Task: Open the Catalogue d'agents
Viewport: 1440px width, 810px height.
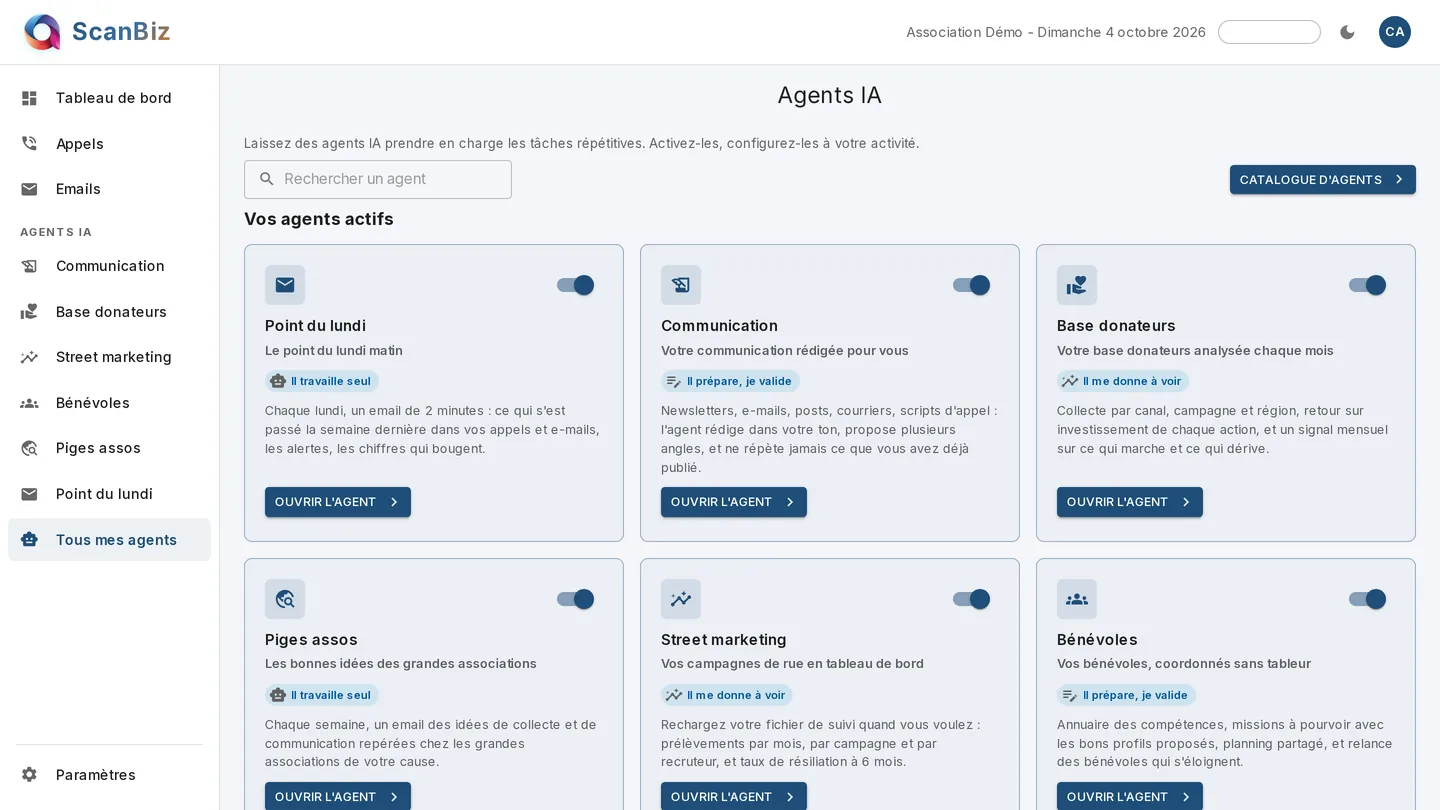Action: [1323, 180]
